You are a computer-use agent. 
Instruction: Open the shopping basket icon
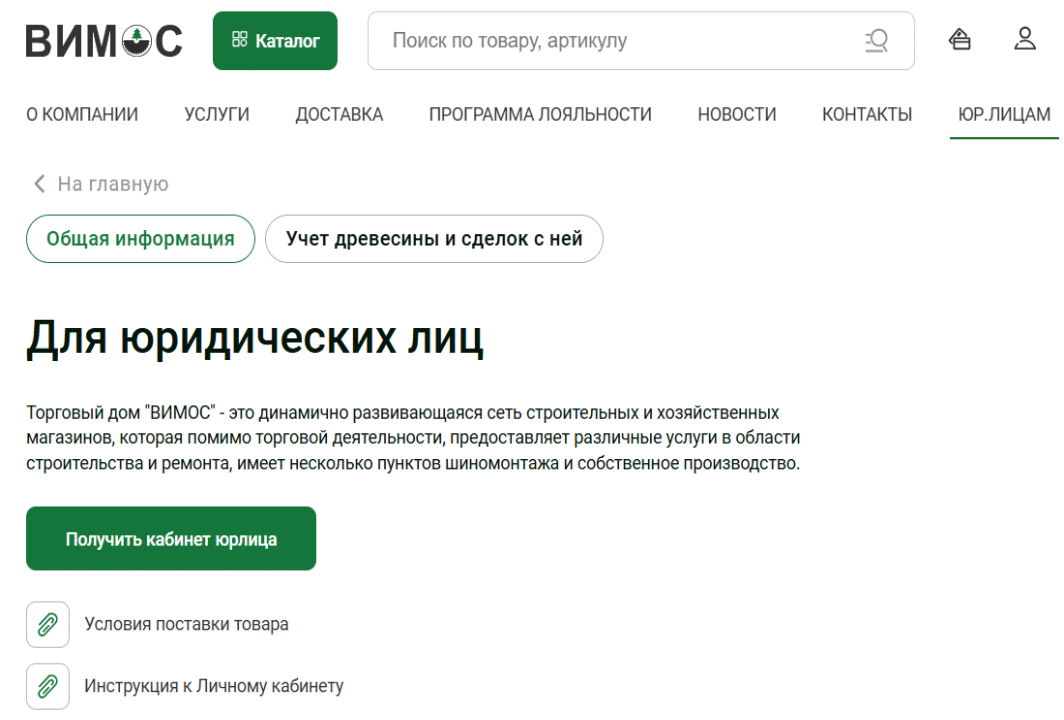pyautogui.click(x=960, y=40)
